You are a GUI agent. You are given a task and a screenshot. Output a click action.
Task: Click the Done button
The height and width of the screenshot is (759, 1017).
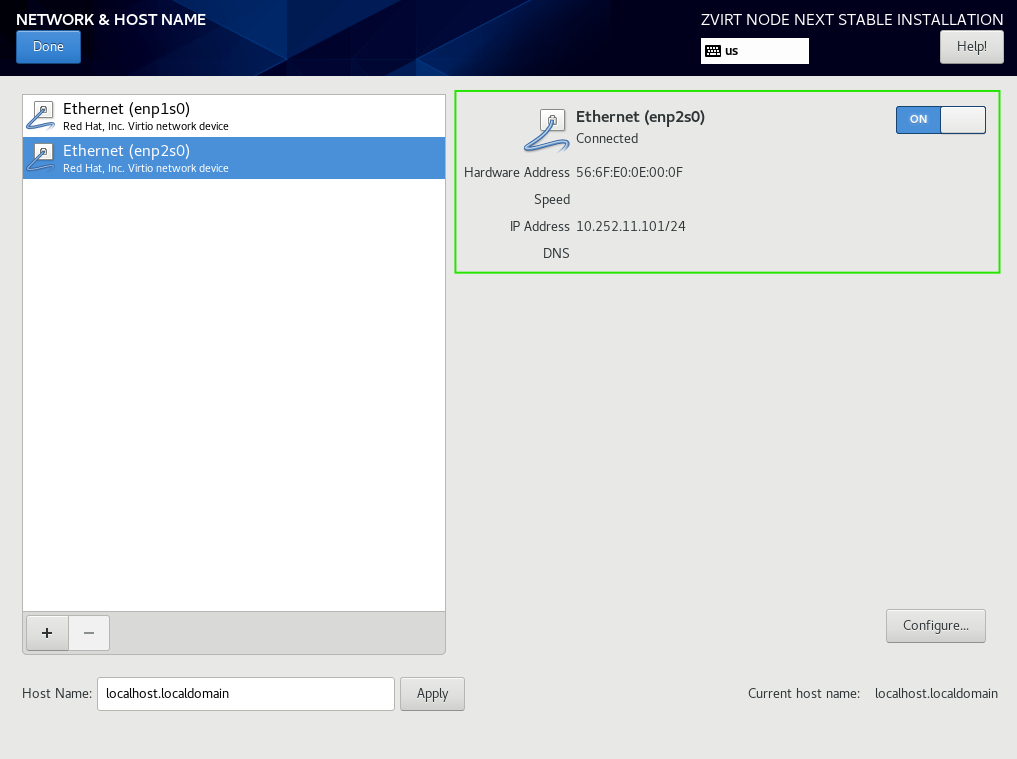(x=48, y=47)
